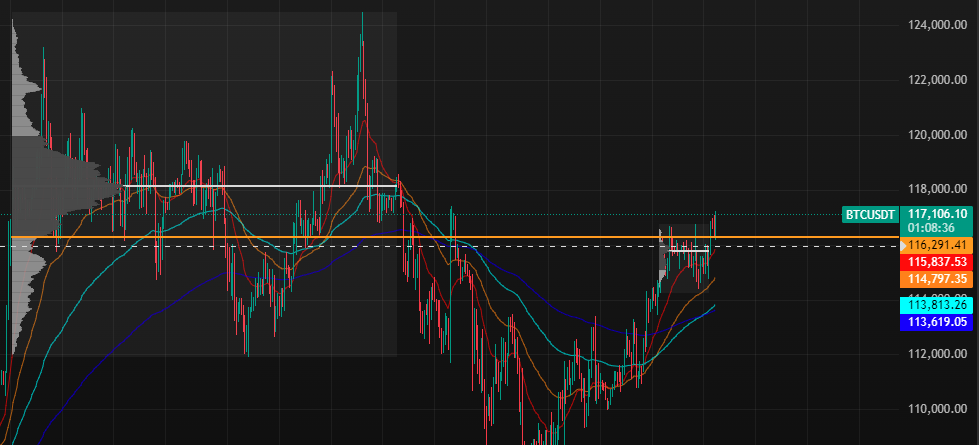Click the 112,000.00 price axis label

pos(937,354)
